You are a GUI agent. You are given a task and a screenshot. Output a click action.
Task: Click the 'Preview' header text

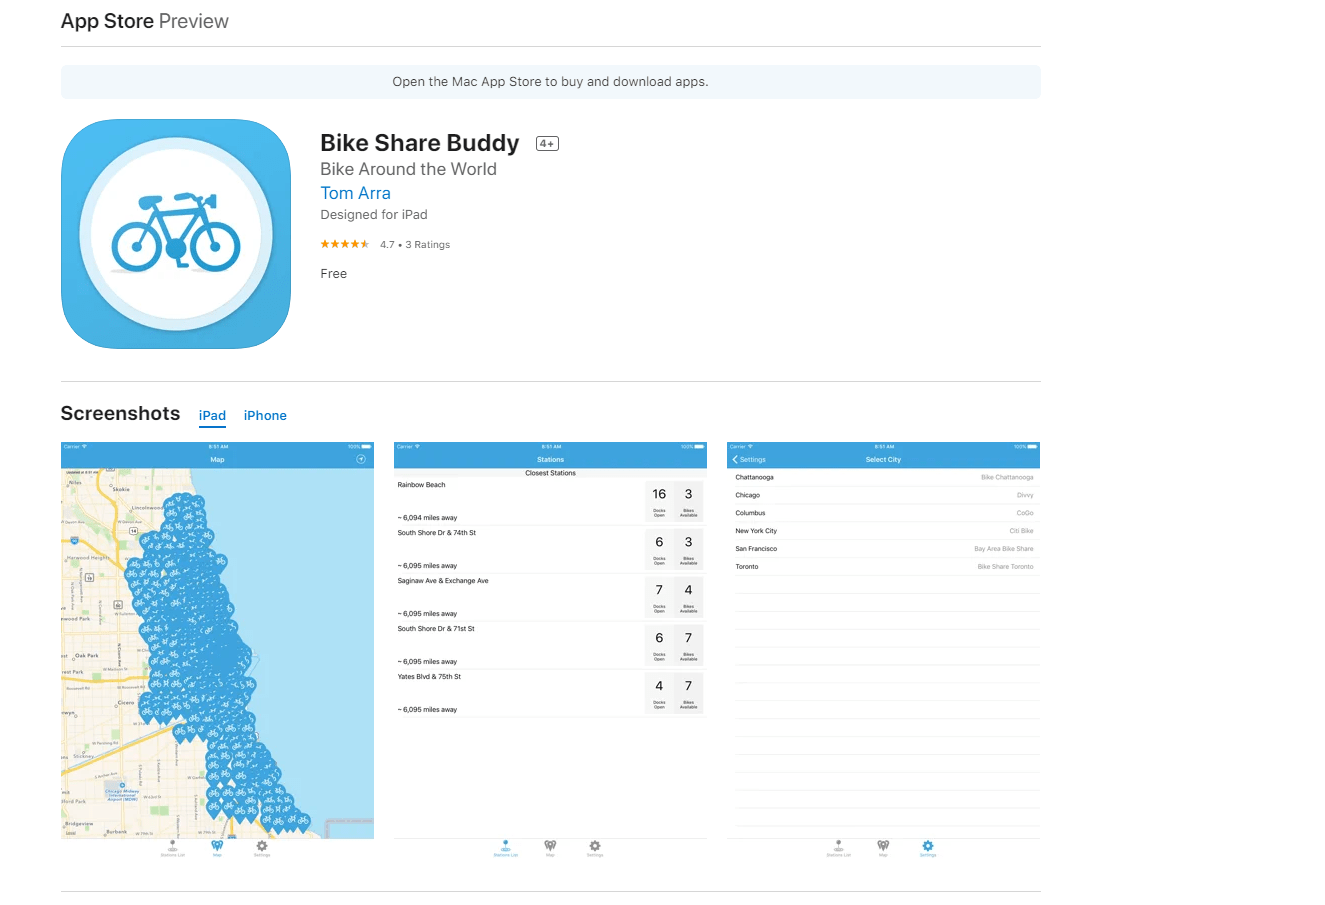tap(194, 21)
